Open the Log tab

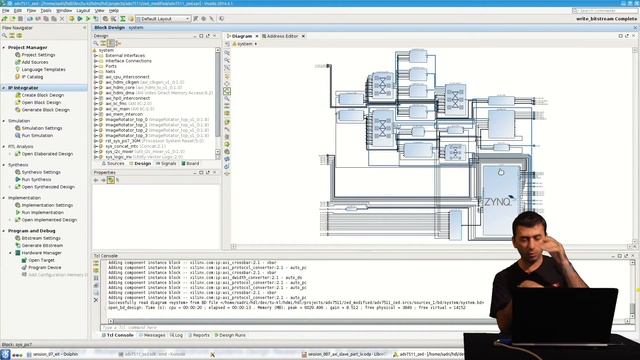click(x=176, y=335)
